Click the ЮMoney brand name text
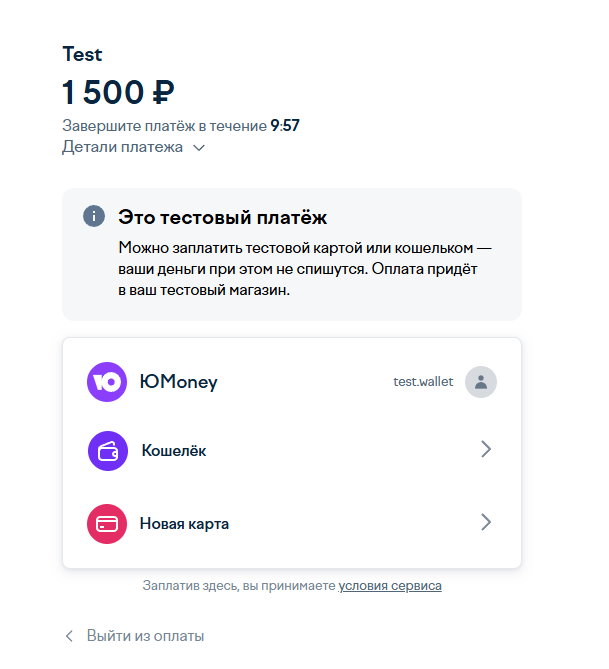The image size is (609, 669). (x=179, y=382)
